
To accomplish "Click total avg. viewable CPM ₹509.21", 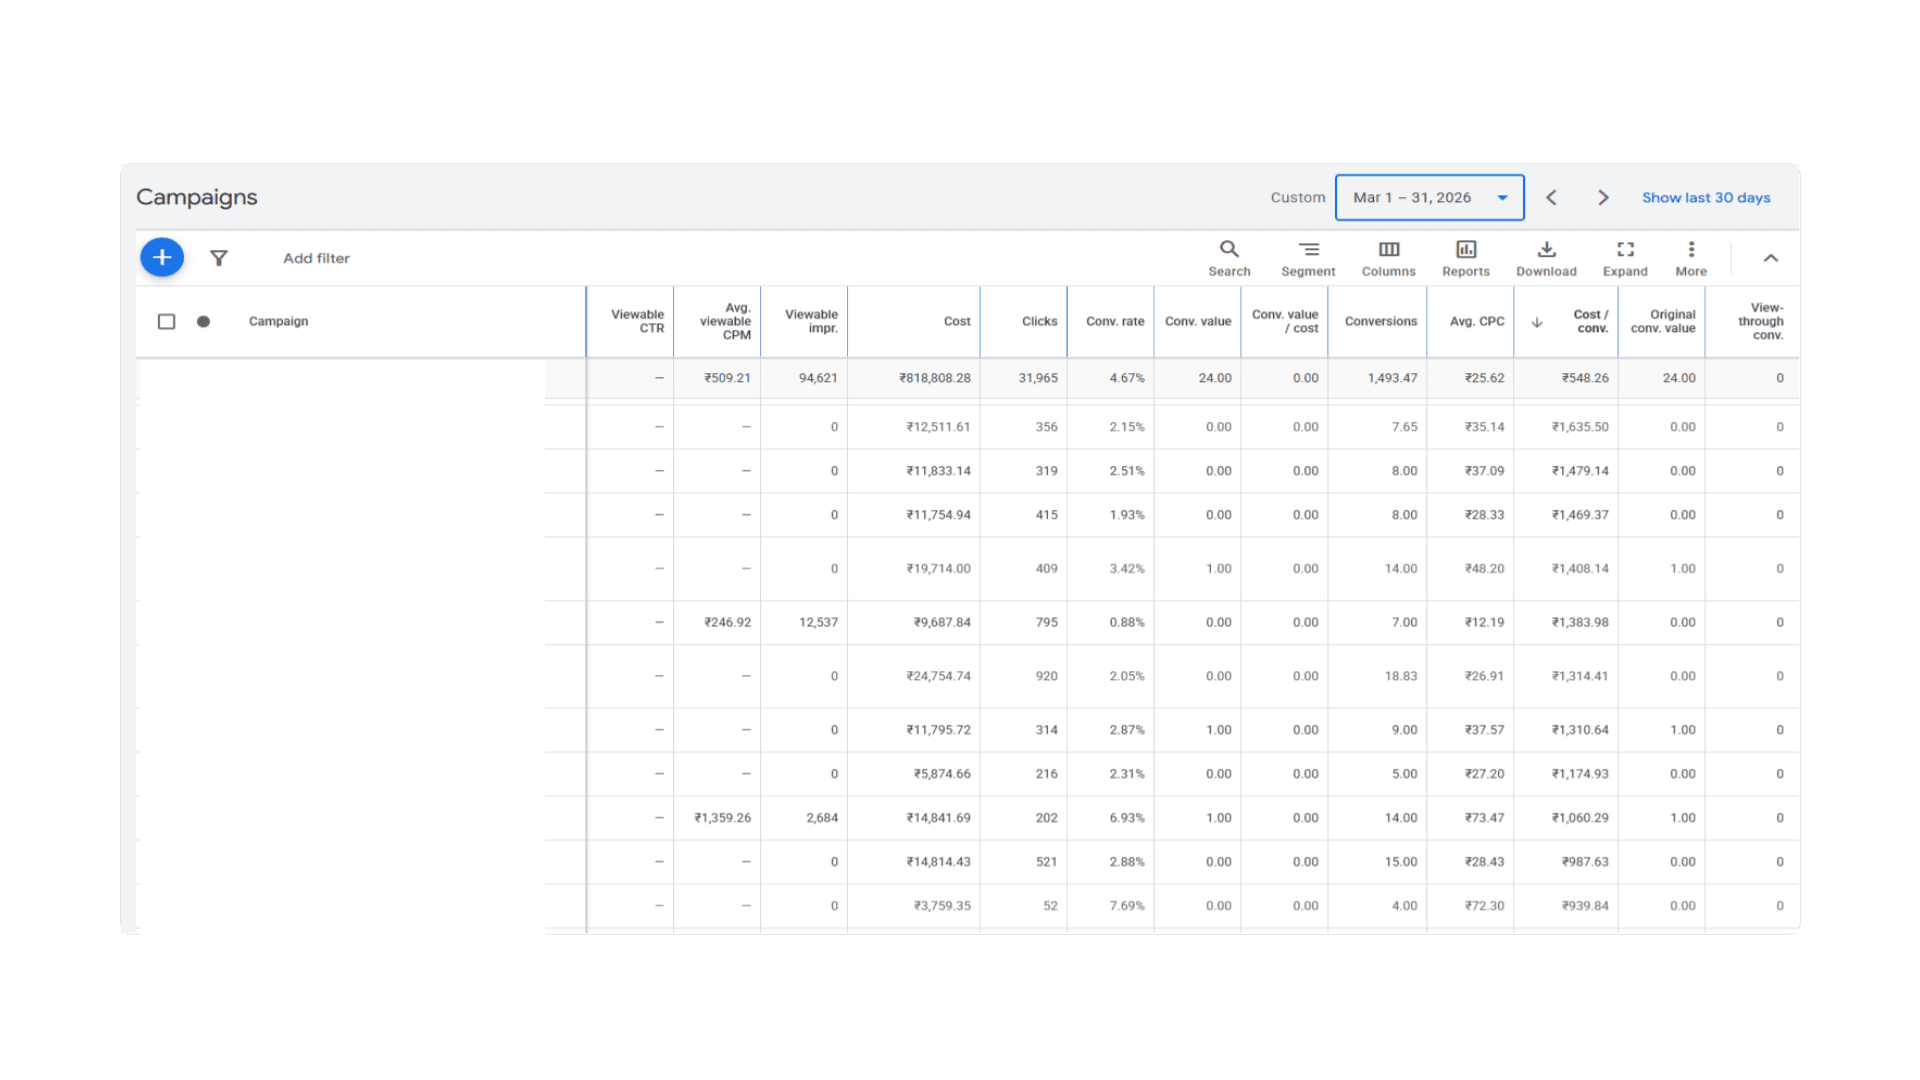I will pos(727,378).
